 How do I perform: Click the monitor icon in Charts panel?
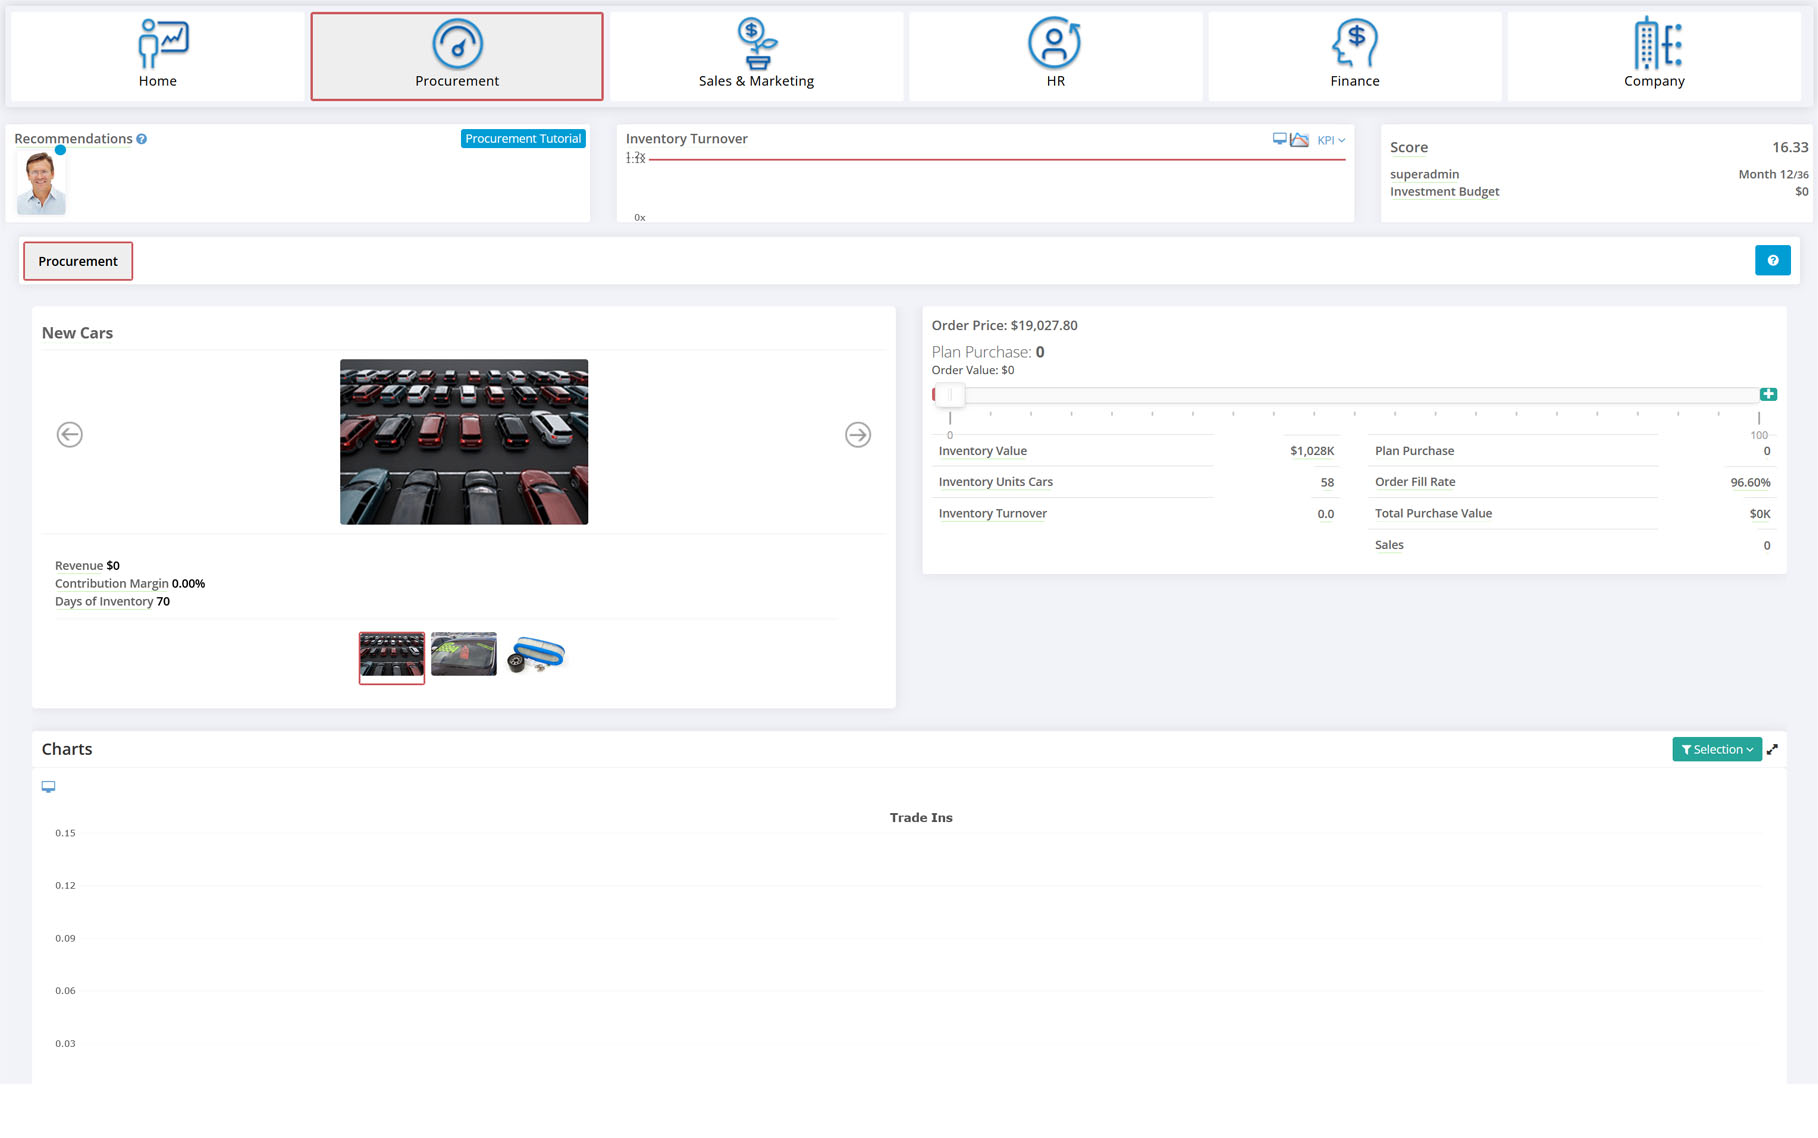point(48,787)
